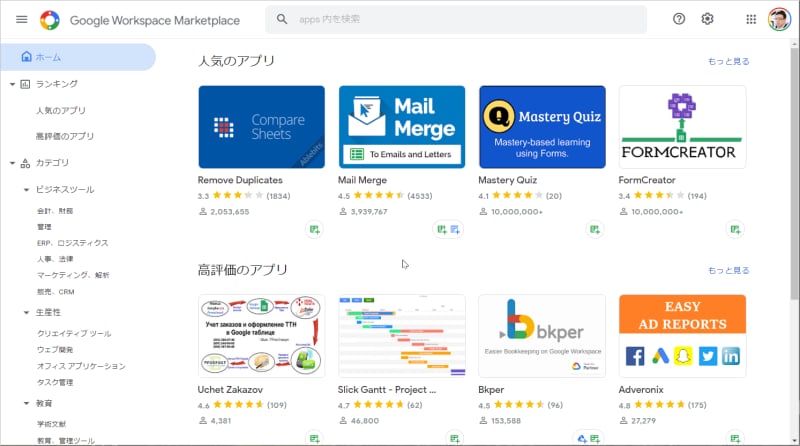This screenshot has height=446, width=800.
Task: Open the FORMCREATOR banner thumbnail
Action: coord(682,127)
